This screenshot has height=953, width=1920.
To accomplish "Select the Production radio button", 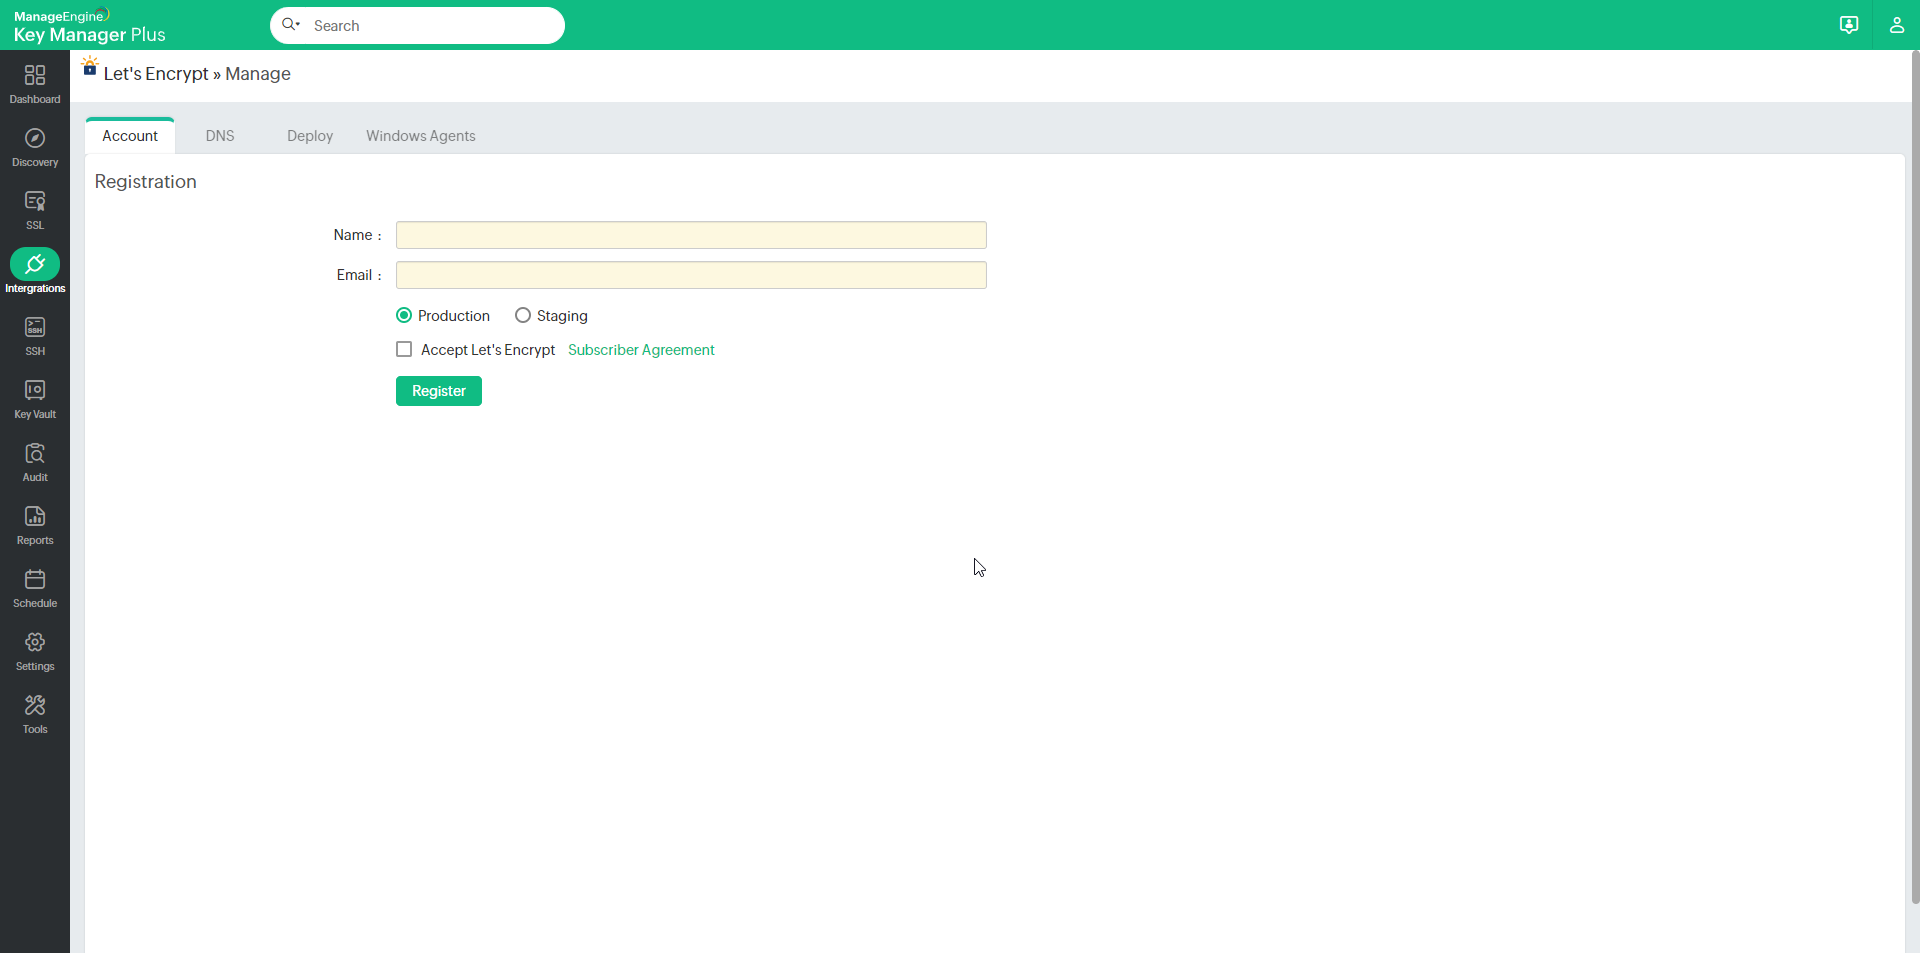I will pos(404,315).
